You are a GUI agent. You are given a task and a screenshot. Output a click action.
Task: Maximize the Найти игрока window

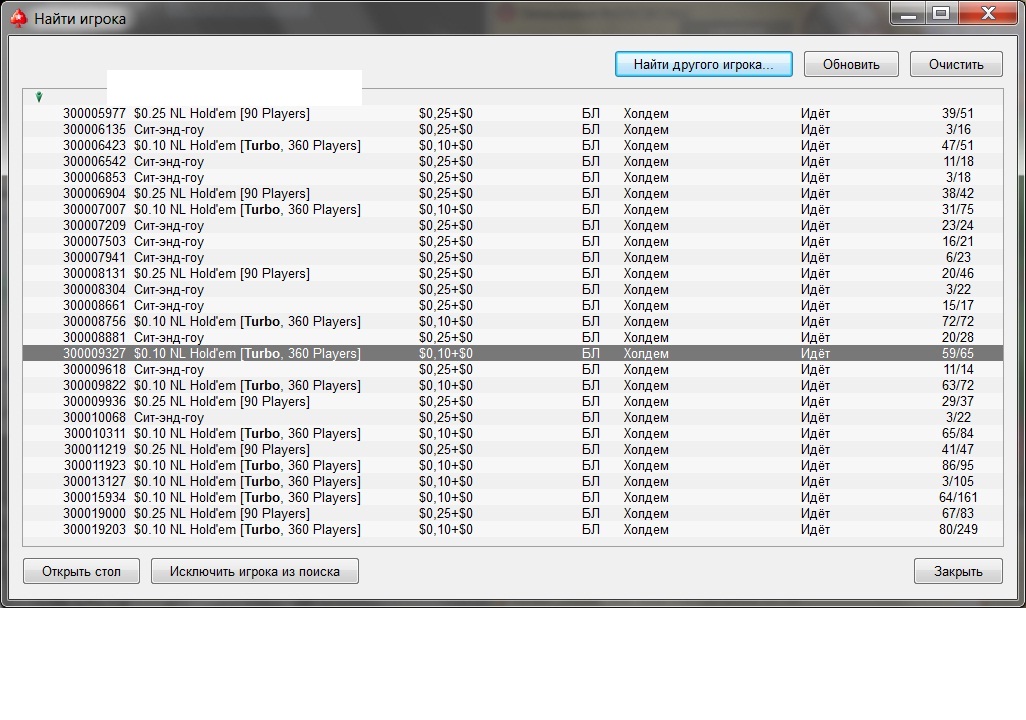(x=939, y=13)
